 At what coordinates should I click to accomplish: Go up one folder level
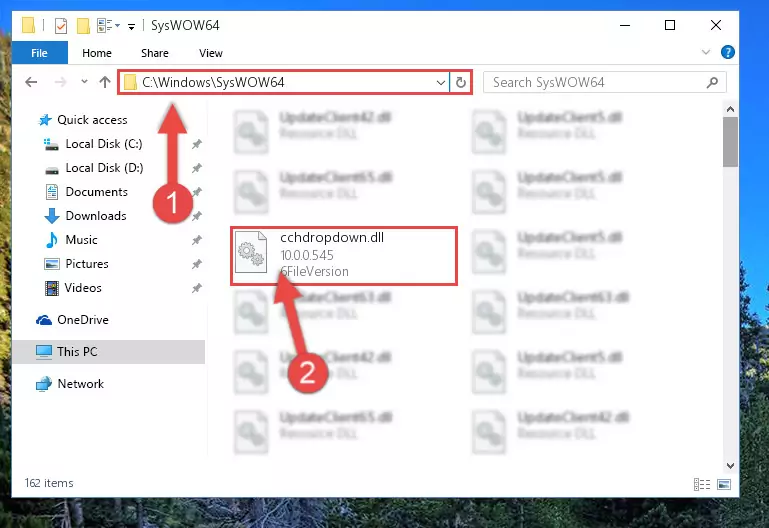[104, 82]
